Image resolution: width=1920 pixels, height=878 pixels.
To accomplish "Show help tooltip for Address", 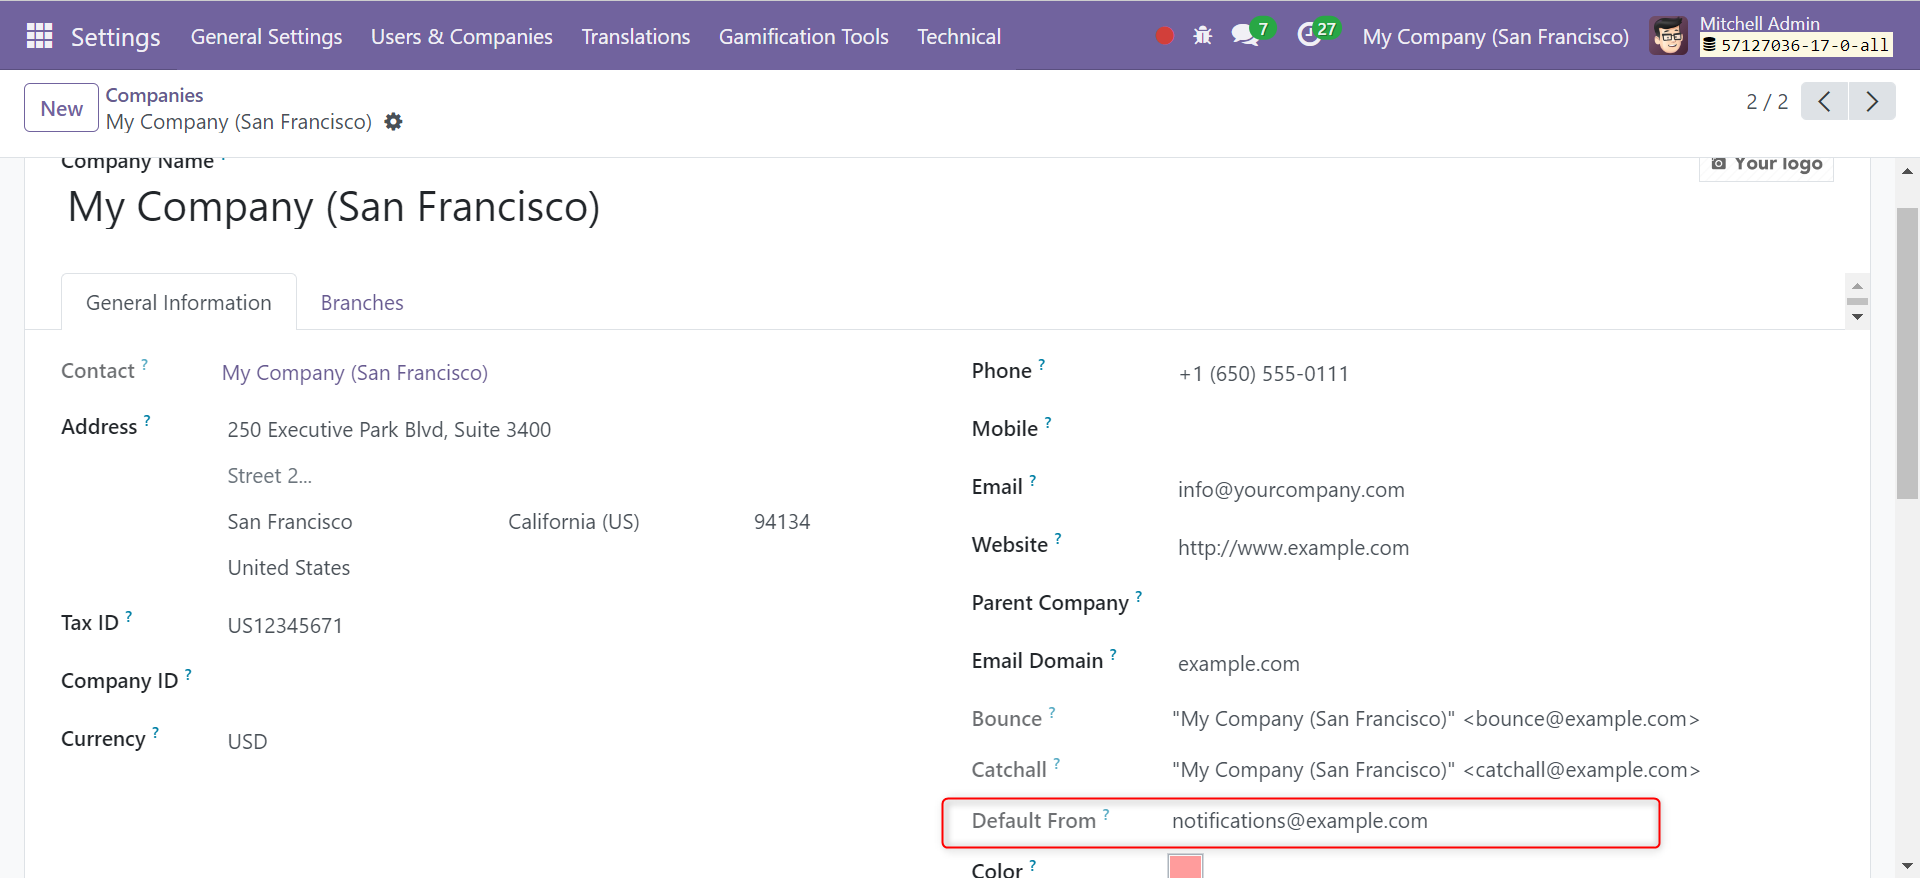I will [x=147, y=421].
